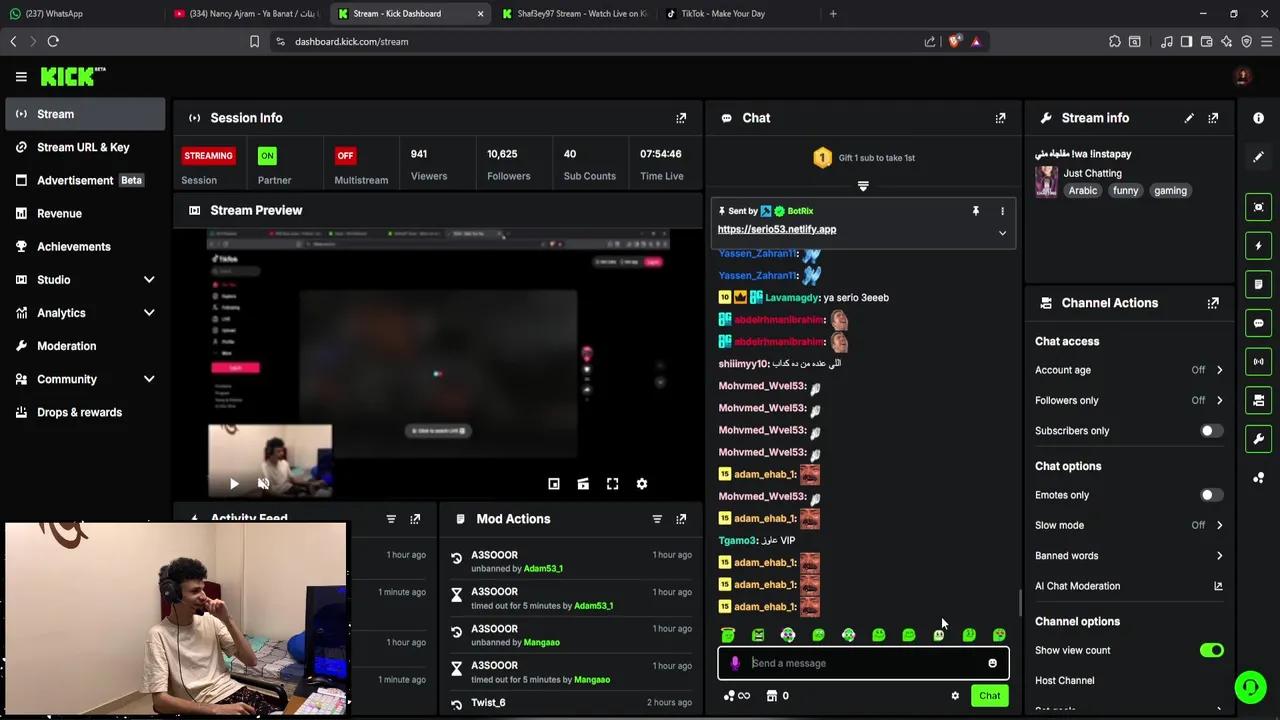The image size is (1280, 720).
Task: Click the gaming stream tag
Action: (1170, 191)
